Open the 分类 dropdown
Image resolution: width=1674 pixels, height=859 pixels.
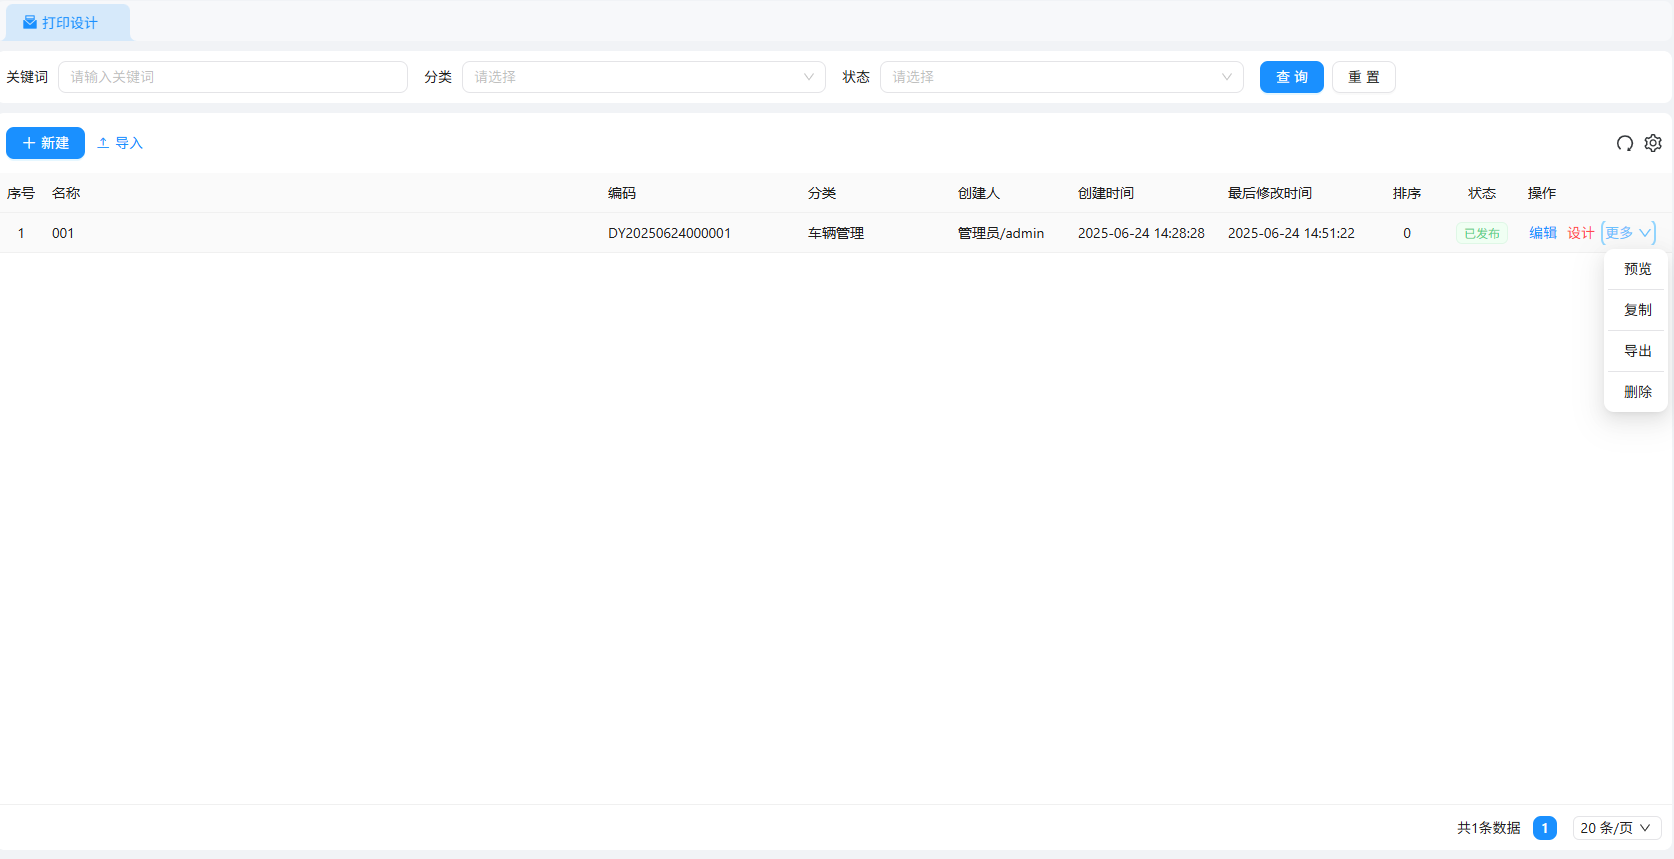pos(643,77)
